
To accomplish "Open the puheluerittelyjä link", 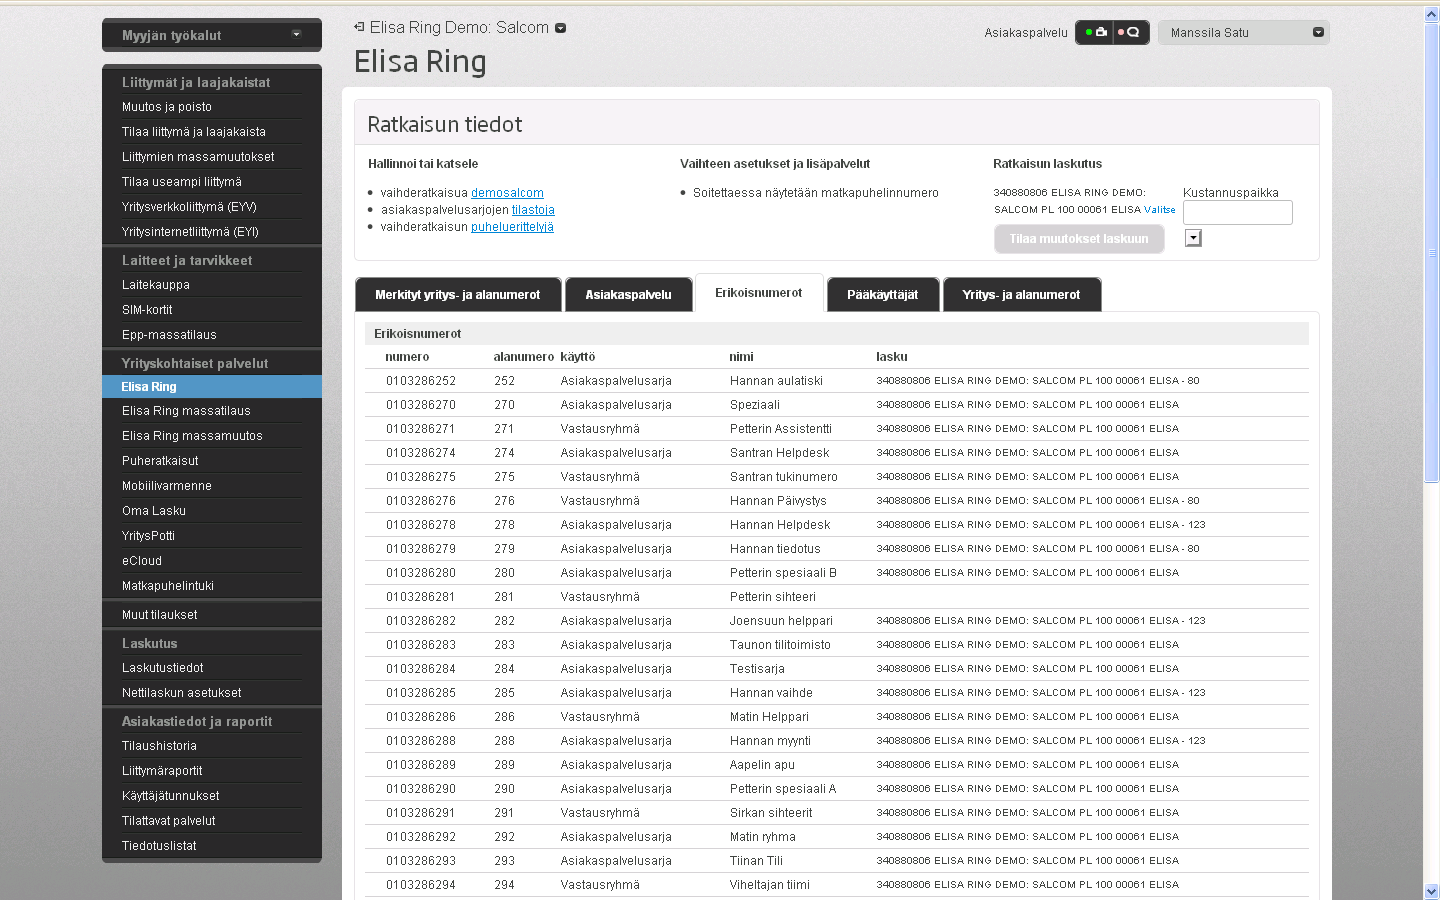I will 512,227.
